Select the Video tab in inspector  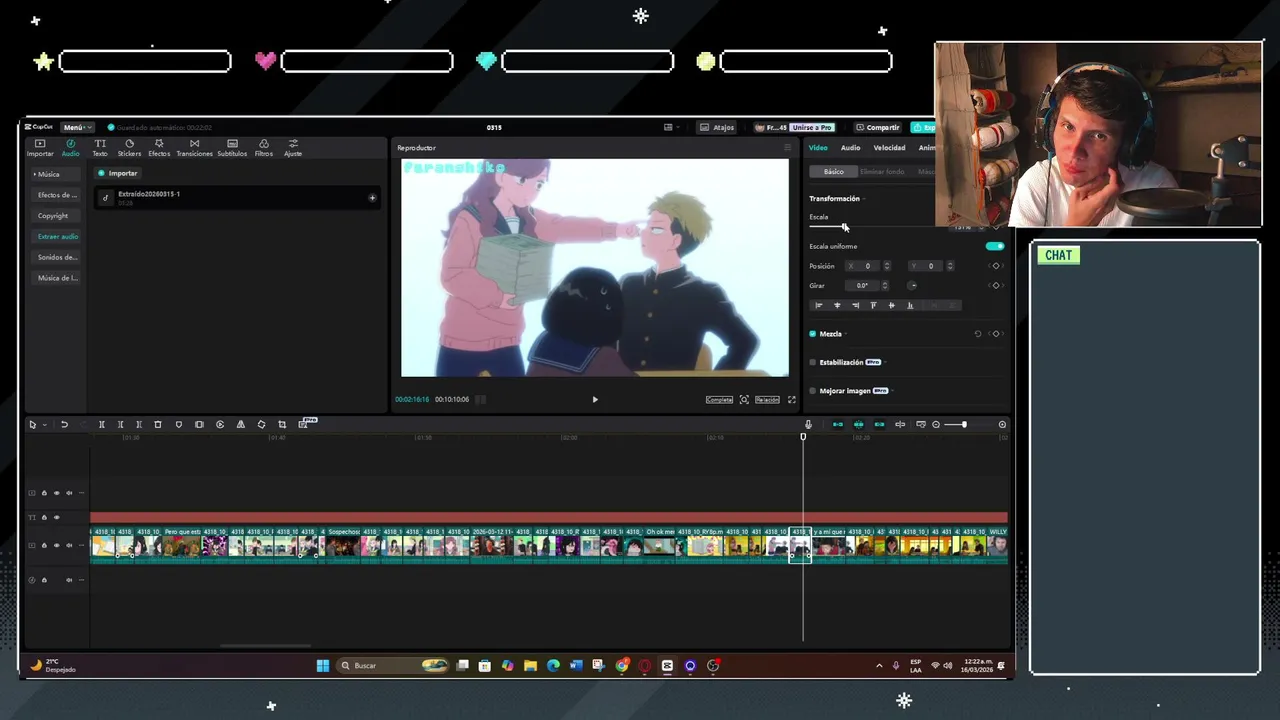[818, 148]
